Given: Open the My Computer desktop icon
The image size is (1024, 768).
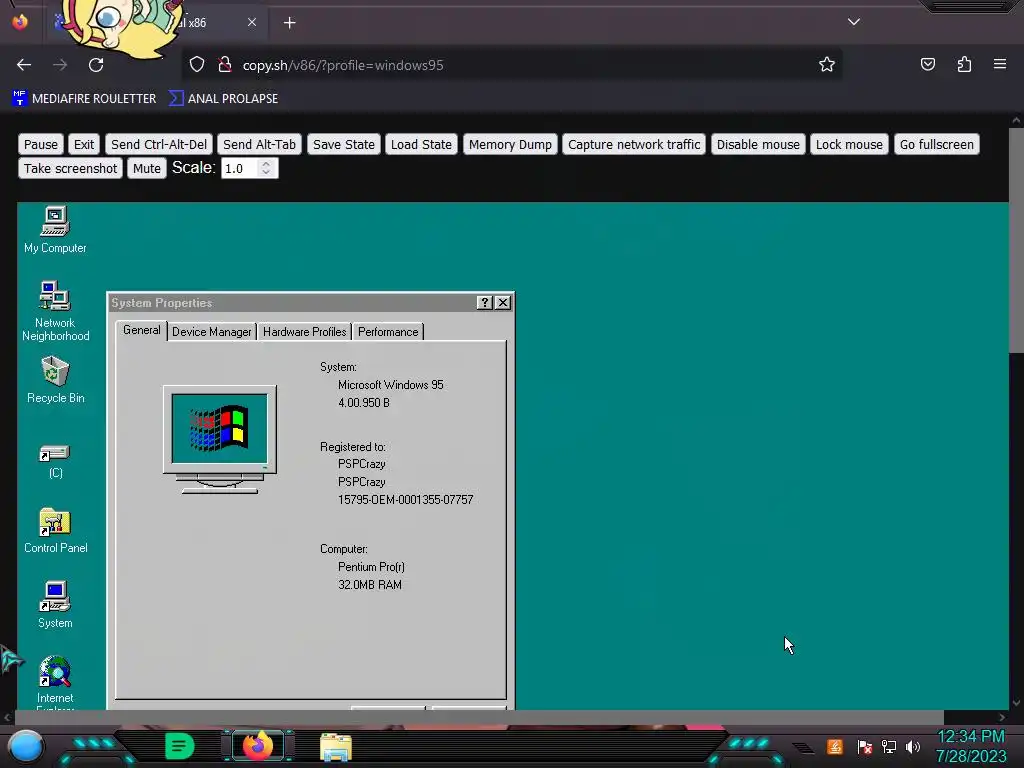Looking at the screenshot, I should tap(55, 229).
